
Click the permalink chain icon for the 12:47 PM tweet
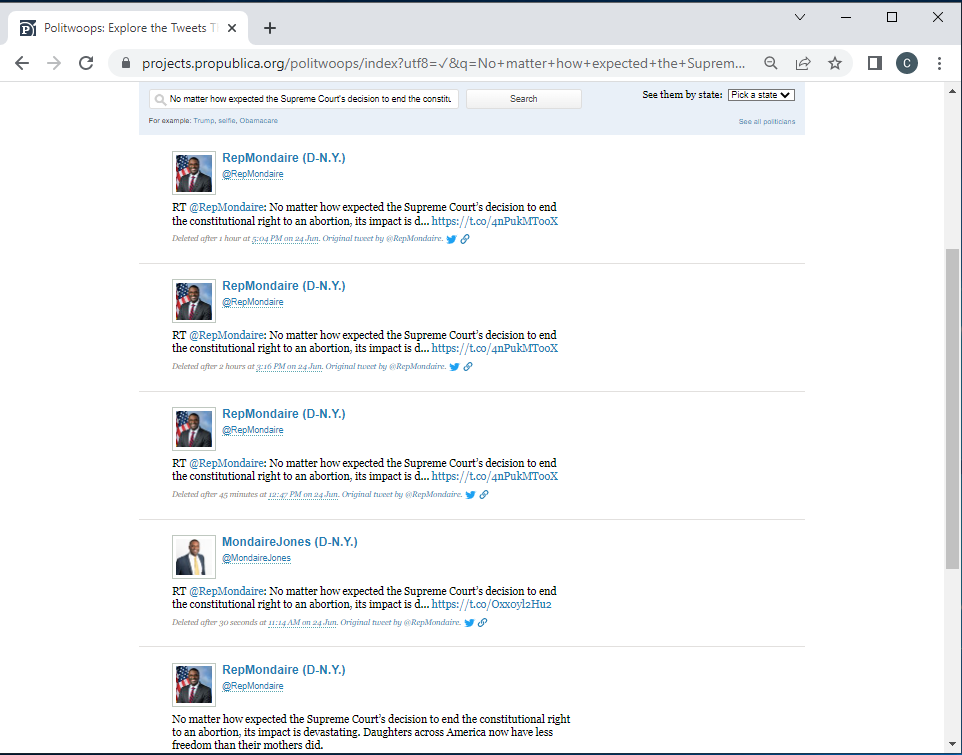(x=484, y=495)
